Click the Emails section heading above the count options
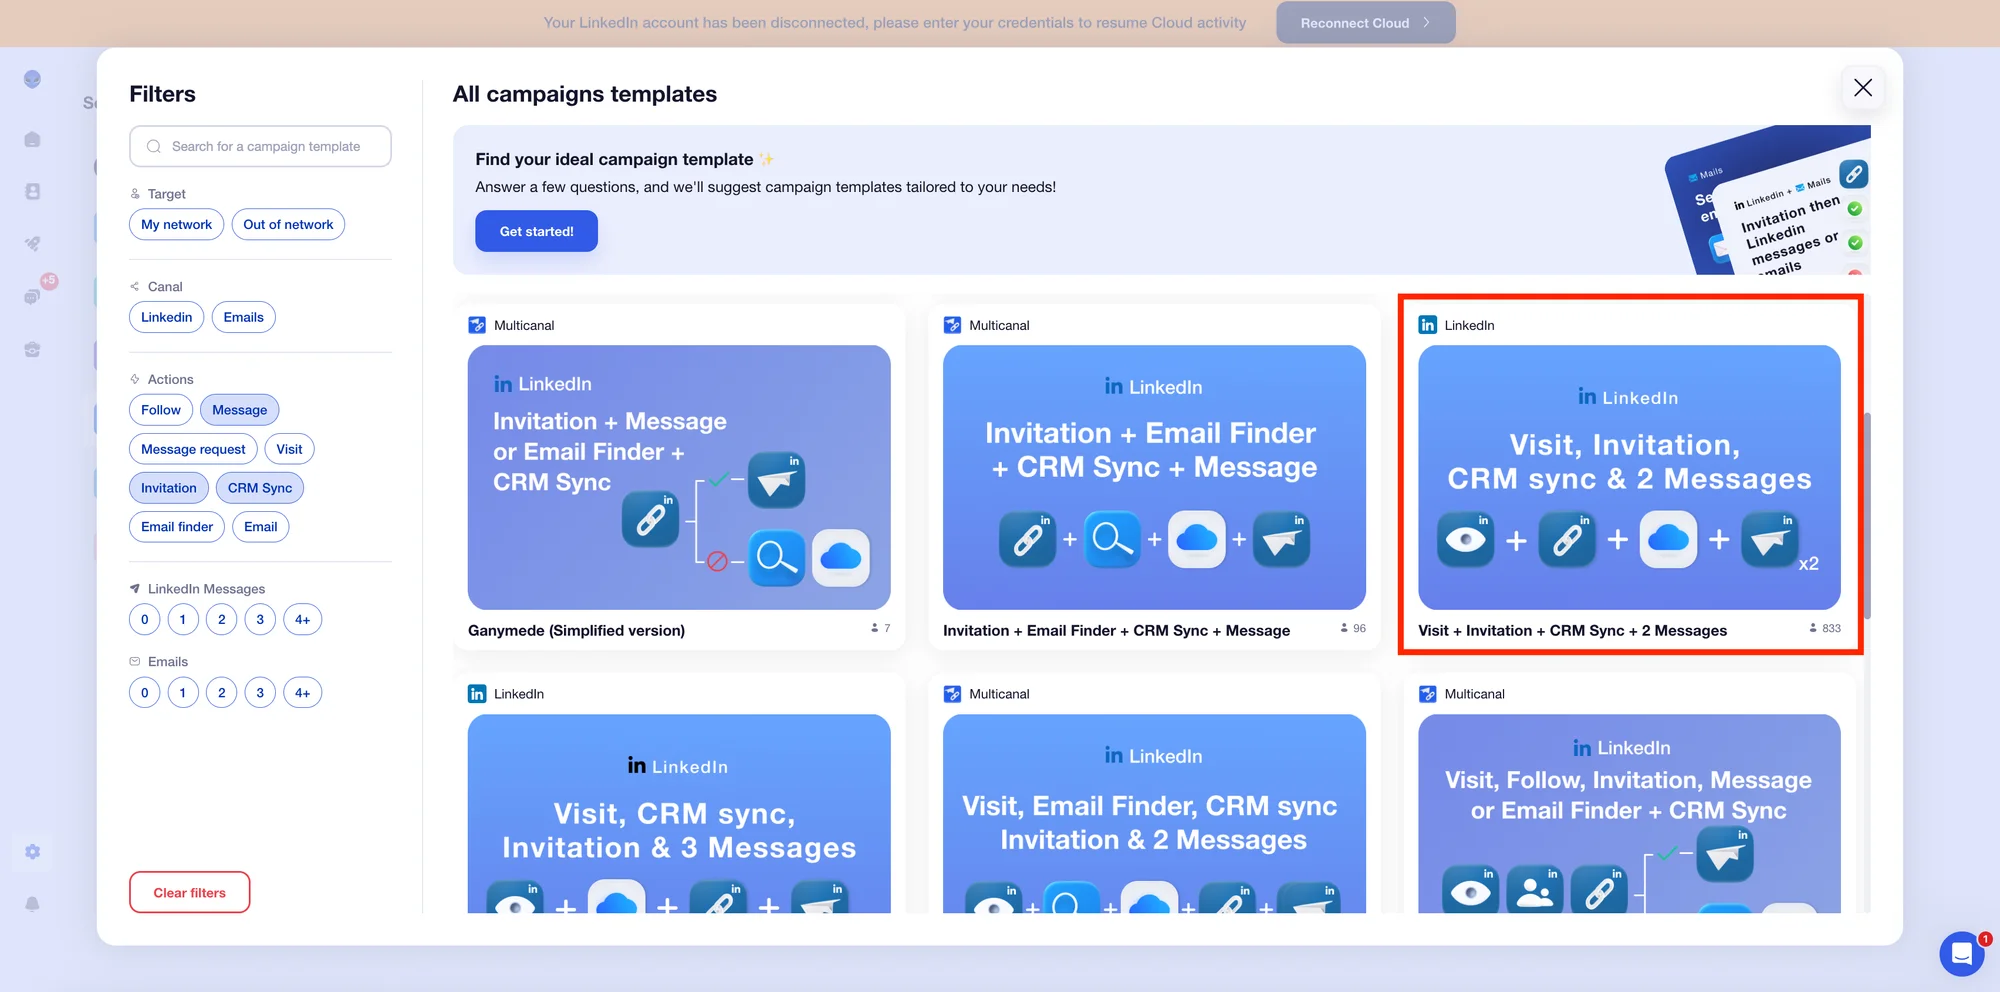 tap(167, 662)
